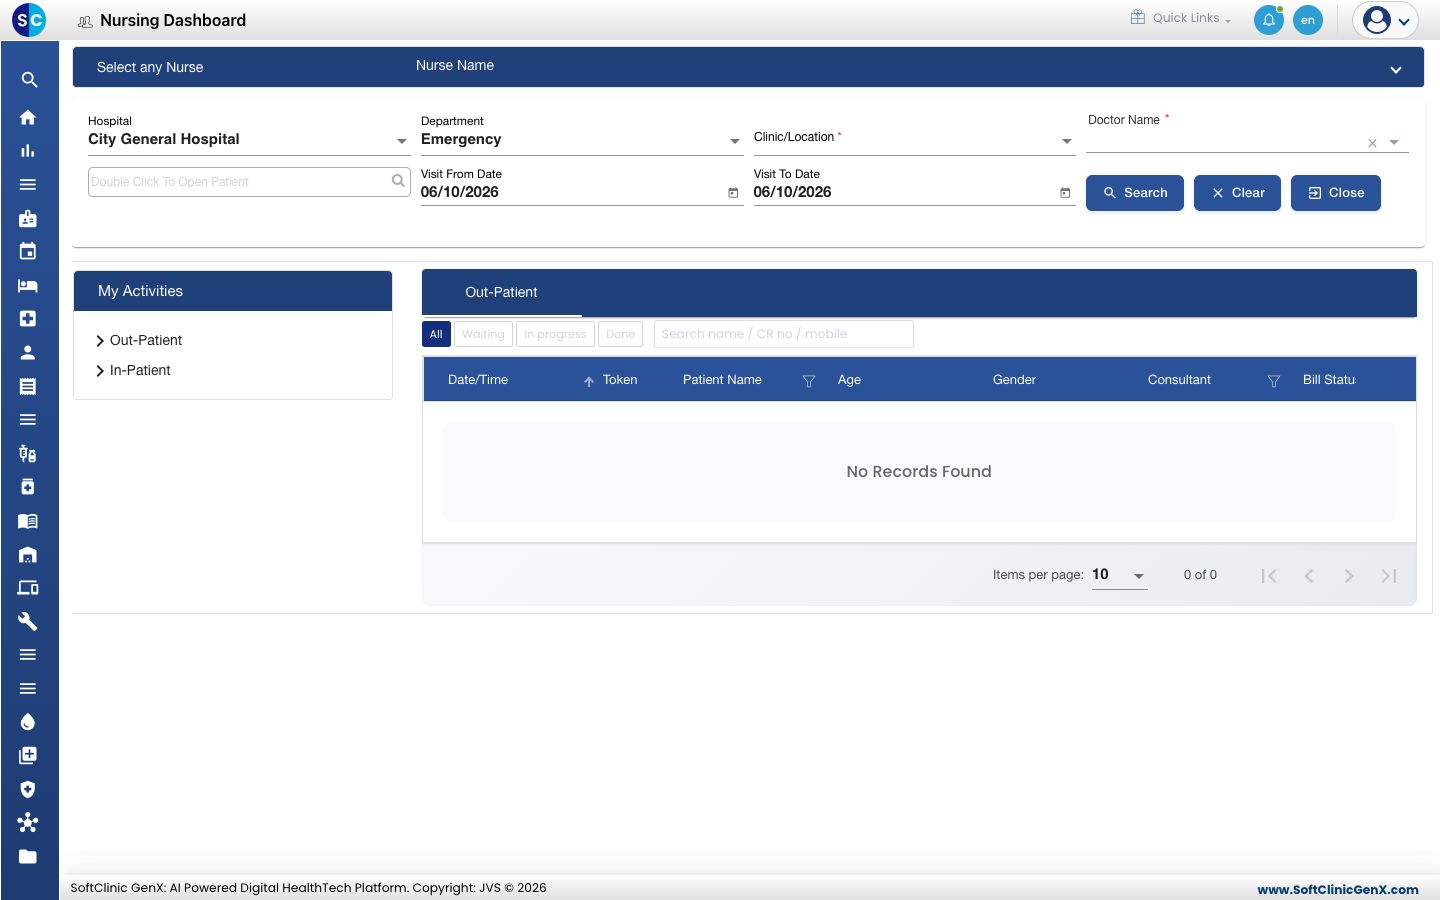The height and width of the screenshot is (900, 1440).
Task: Select the Done status filter
Action: pos(620,334)
